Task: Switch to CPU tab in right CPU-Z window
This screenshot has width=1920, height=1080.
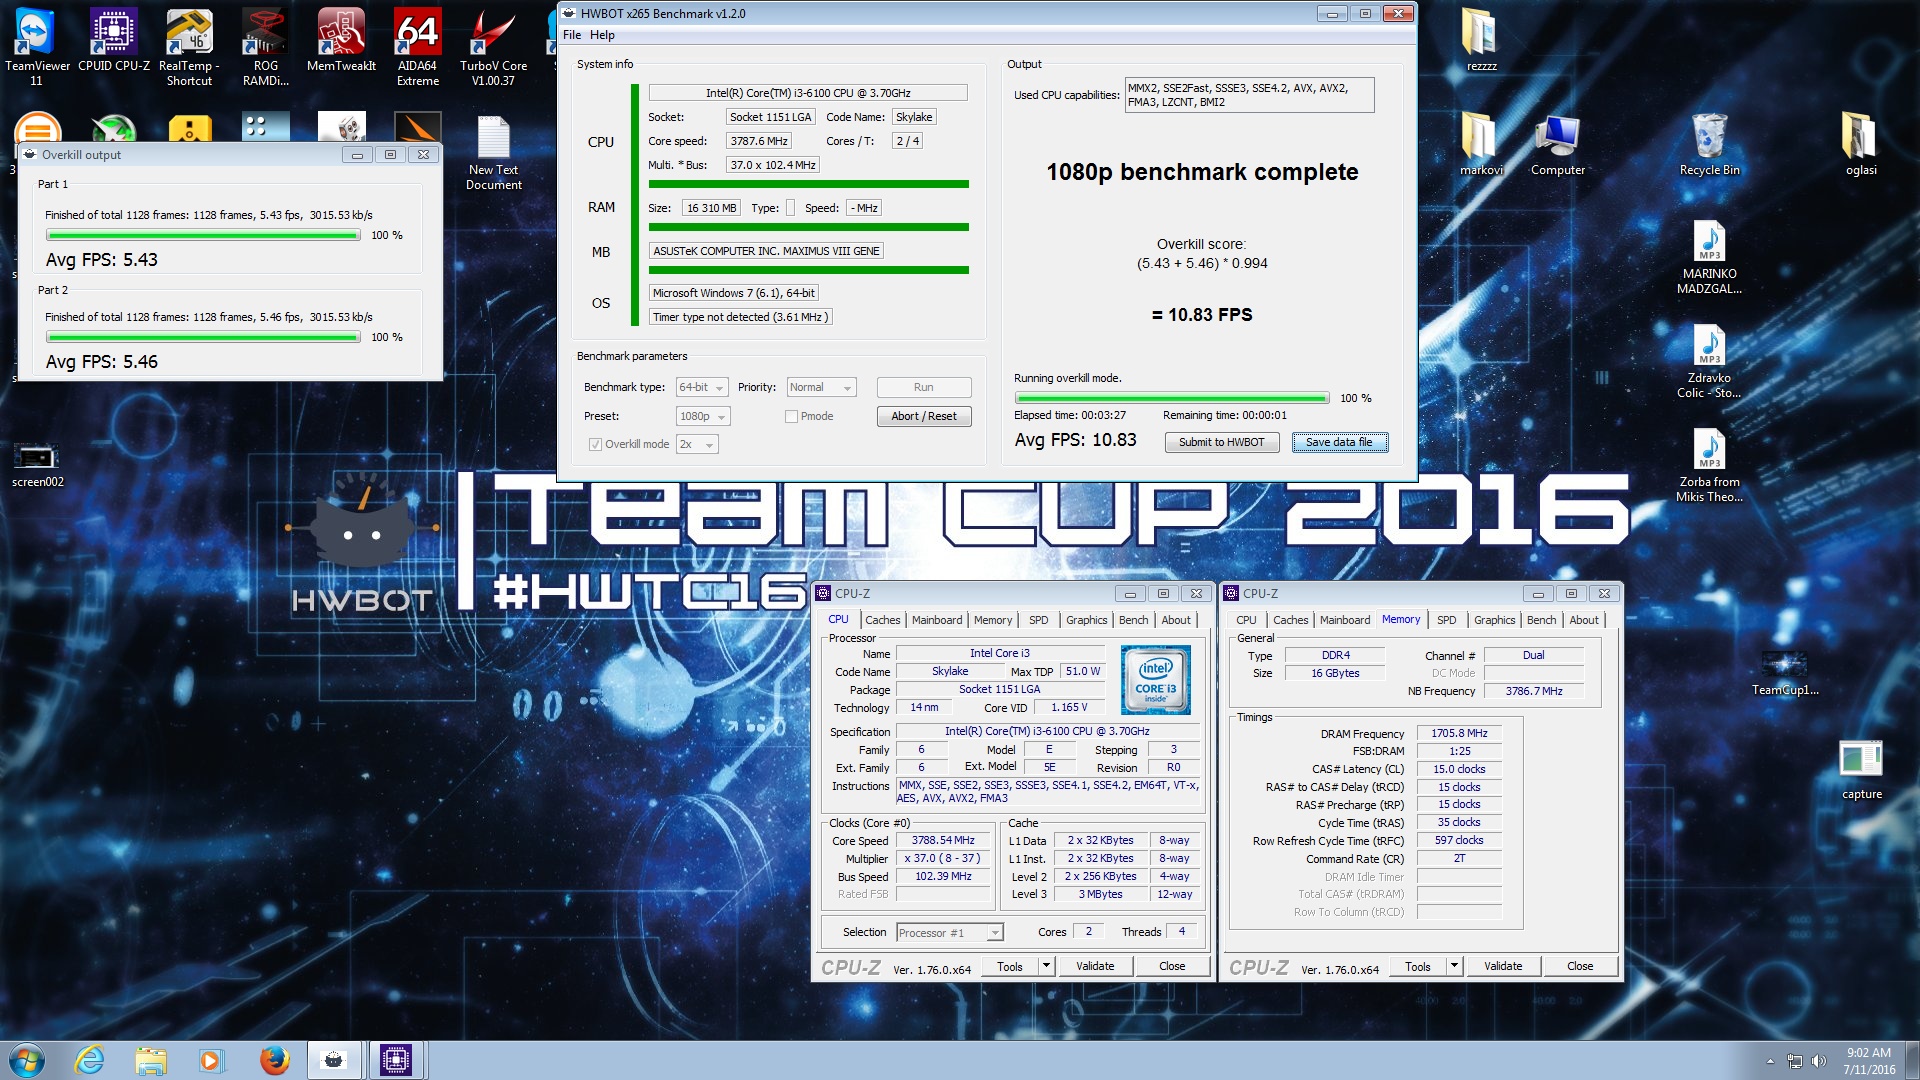Action: click(1246, 620)
